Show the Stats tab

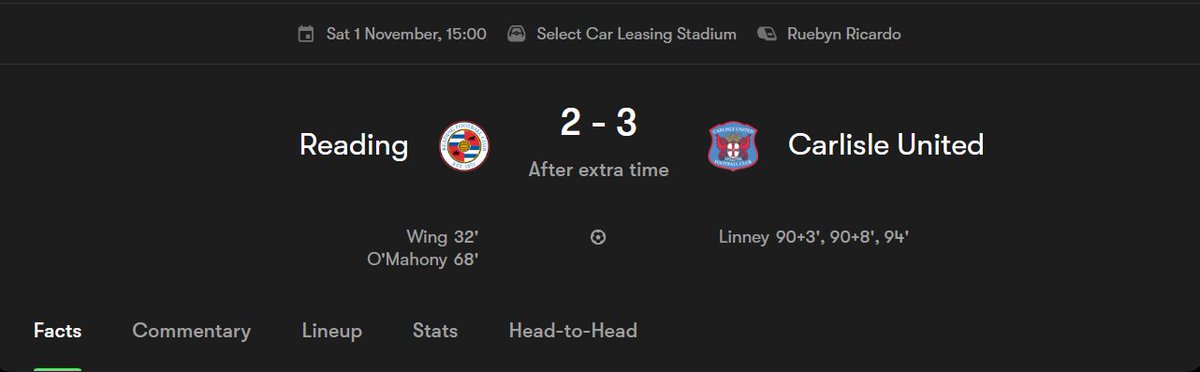pyautogui.click(x=435, y=331)
